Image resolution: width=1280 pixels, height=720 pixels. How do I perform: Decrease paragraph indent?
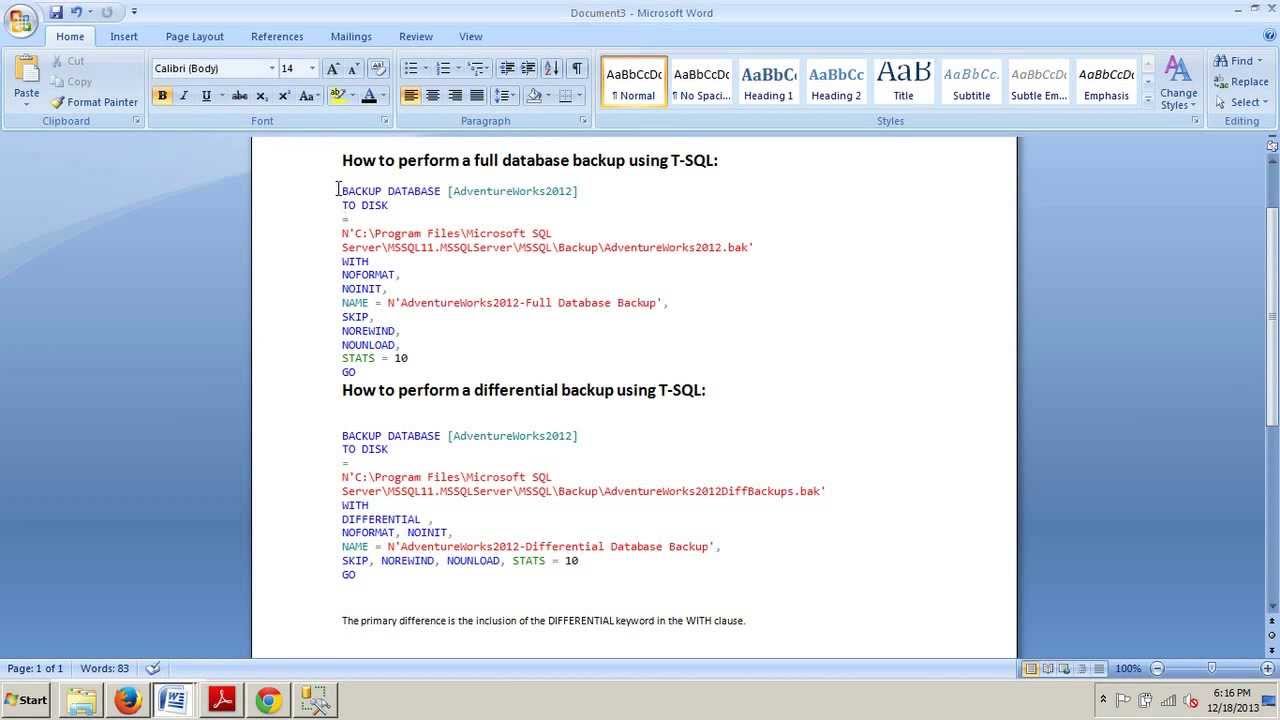(507, 69)
